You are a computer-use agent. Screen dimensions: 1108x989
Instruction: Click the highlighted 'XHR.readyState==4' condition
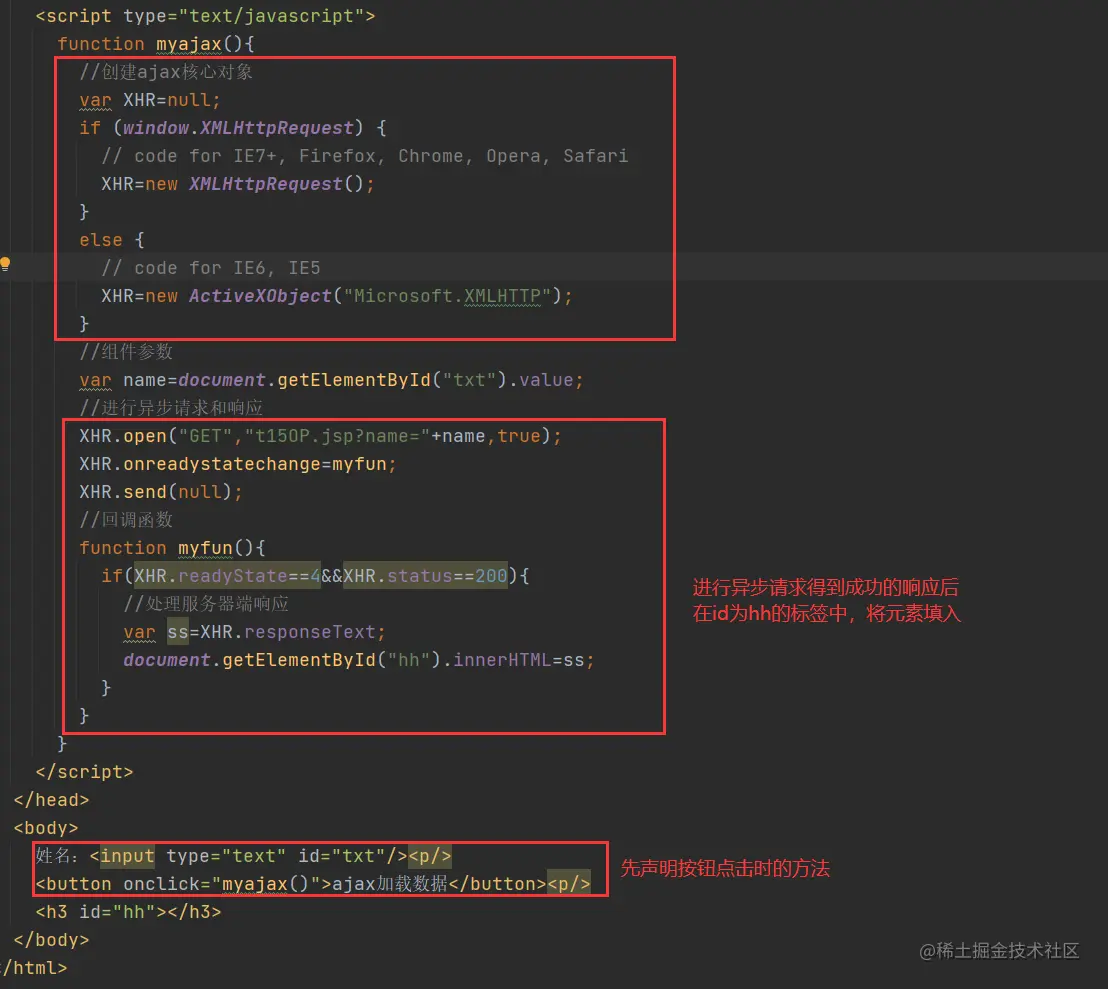click(x=228, y=576)
